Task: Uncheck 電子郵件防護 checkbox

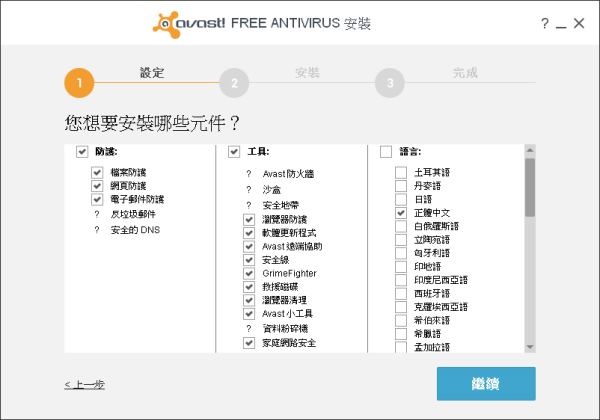Action: [x=97, y=199]
